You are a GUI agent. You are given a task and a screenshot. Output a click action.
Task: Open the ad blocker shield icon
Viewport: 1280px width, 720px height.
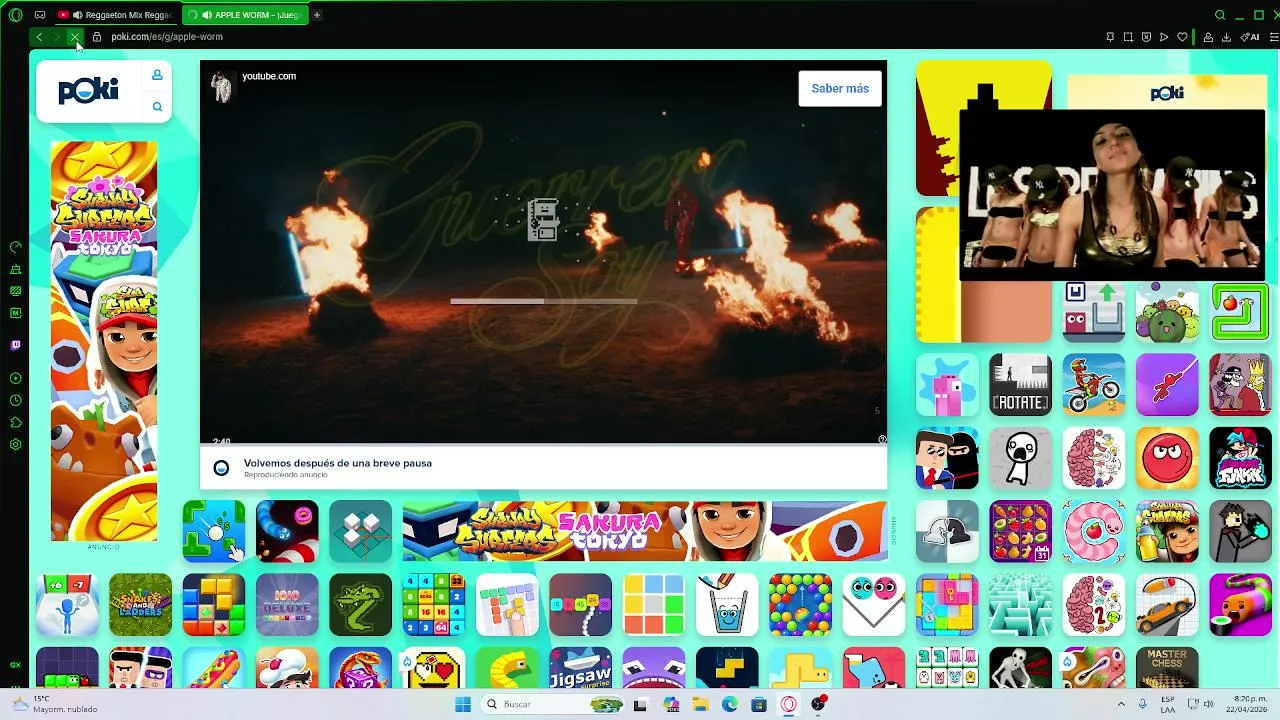[1146, 37]
